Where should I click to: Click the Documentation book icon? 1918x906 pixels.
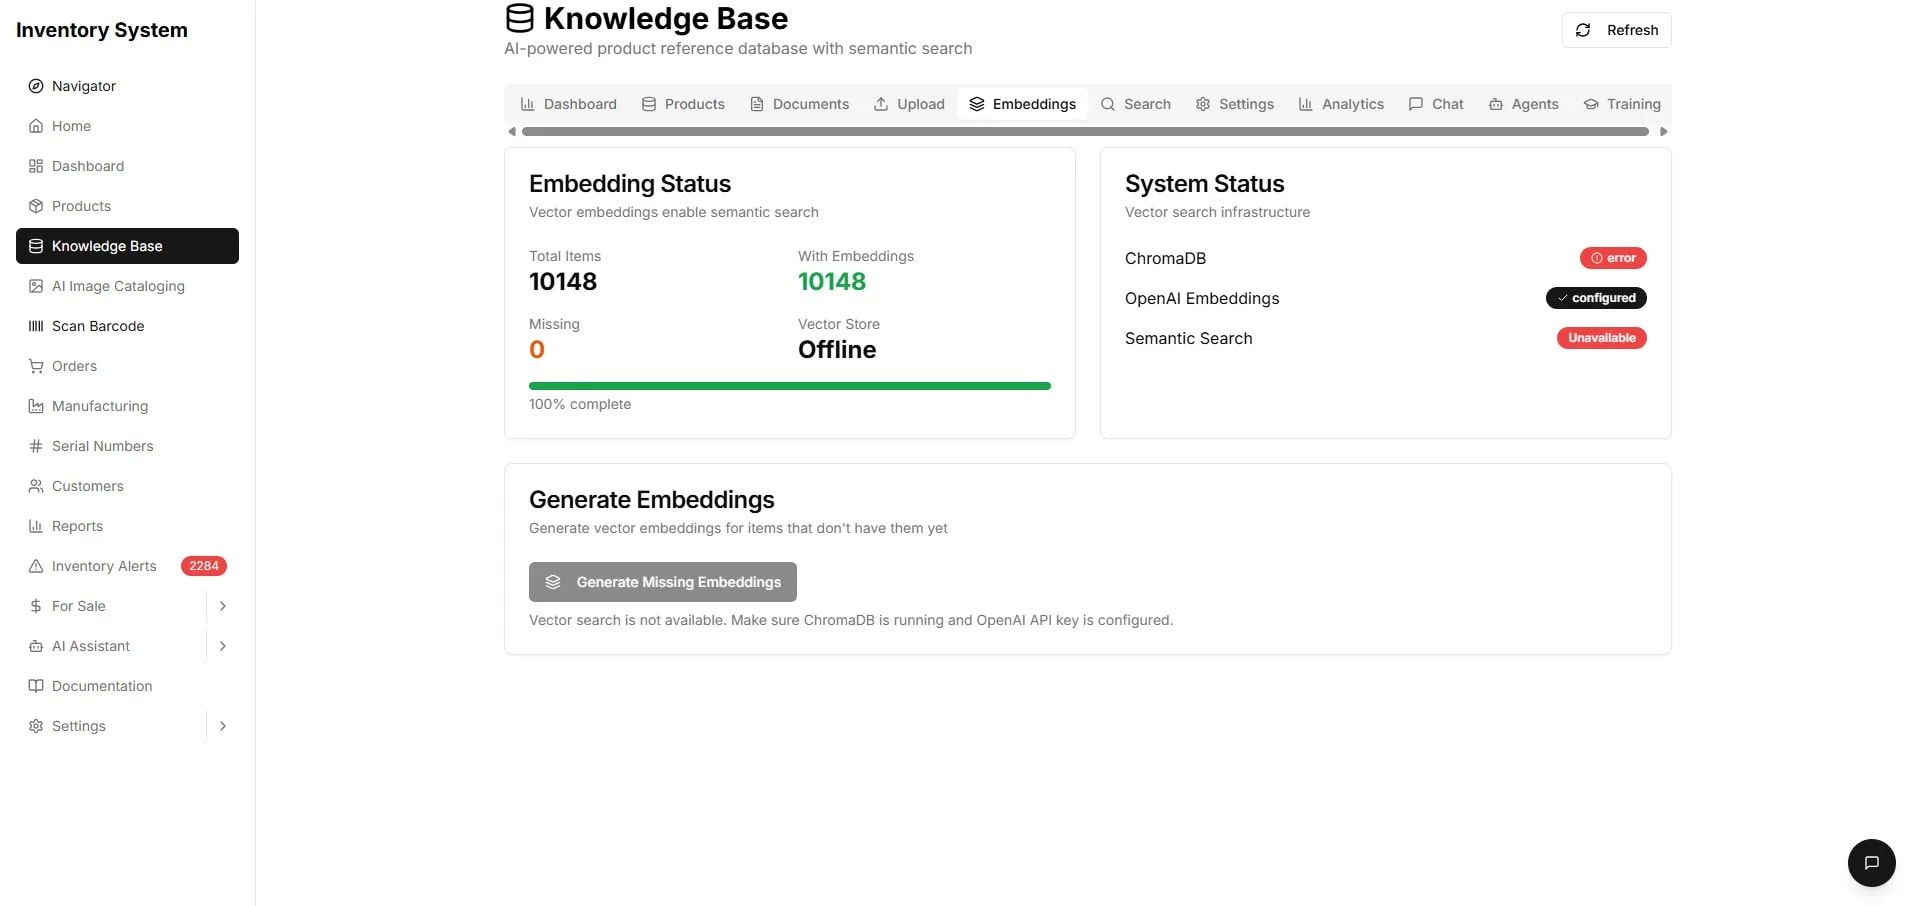(36, 686)
